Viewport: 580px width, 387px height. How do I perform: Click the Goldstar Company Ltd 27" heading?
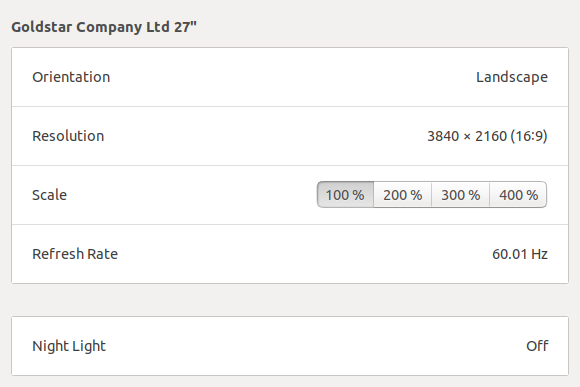104,27
